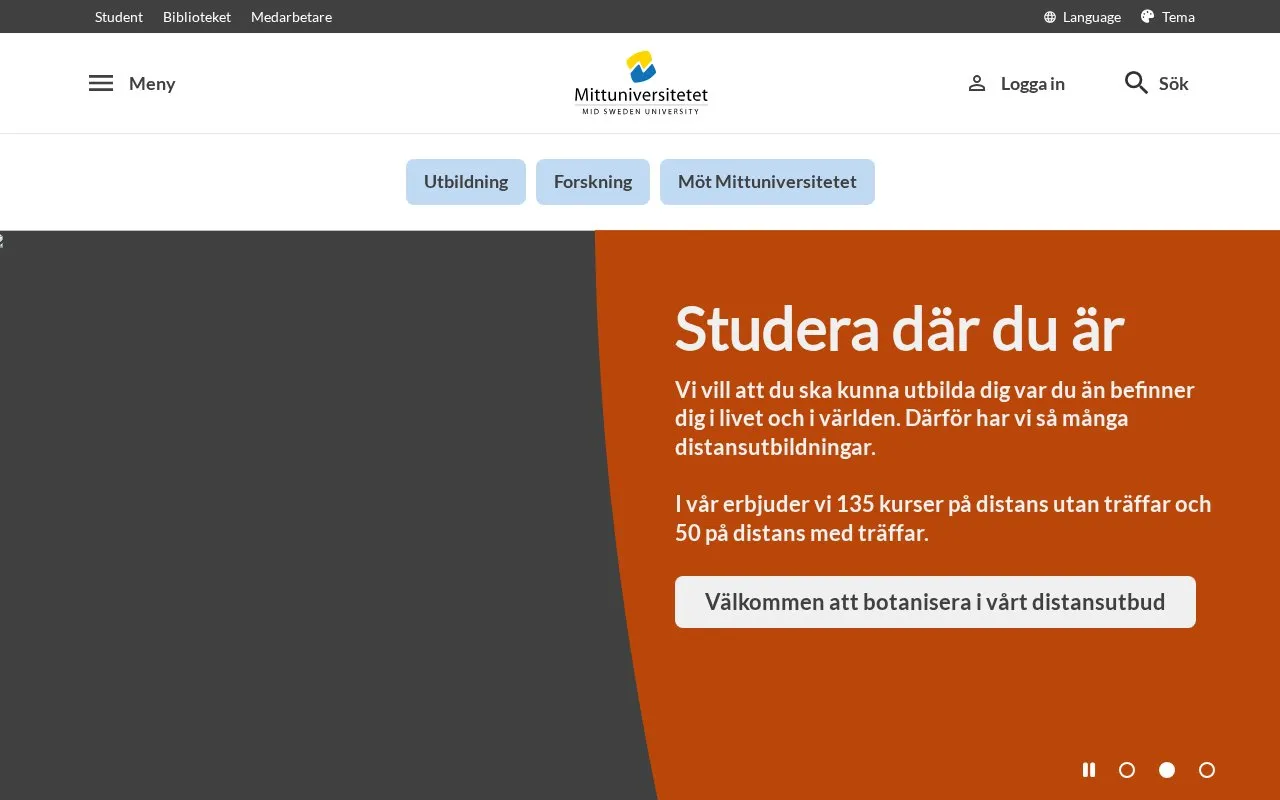The image size is (1280, 800).
Task: Open the Student link in top bar
Action: tap(119, 17)
